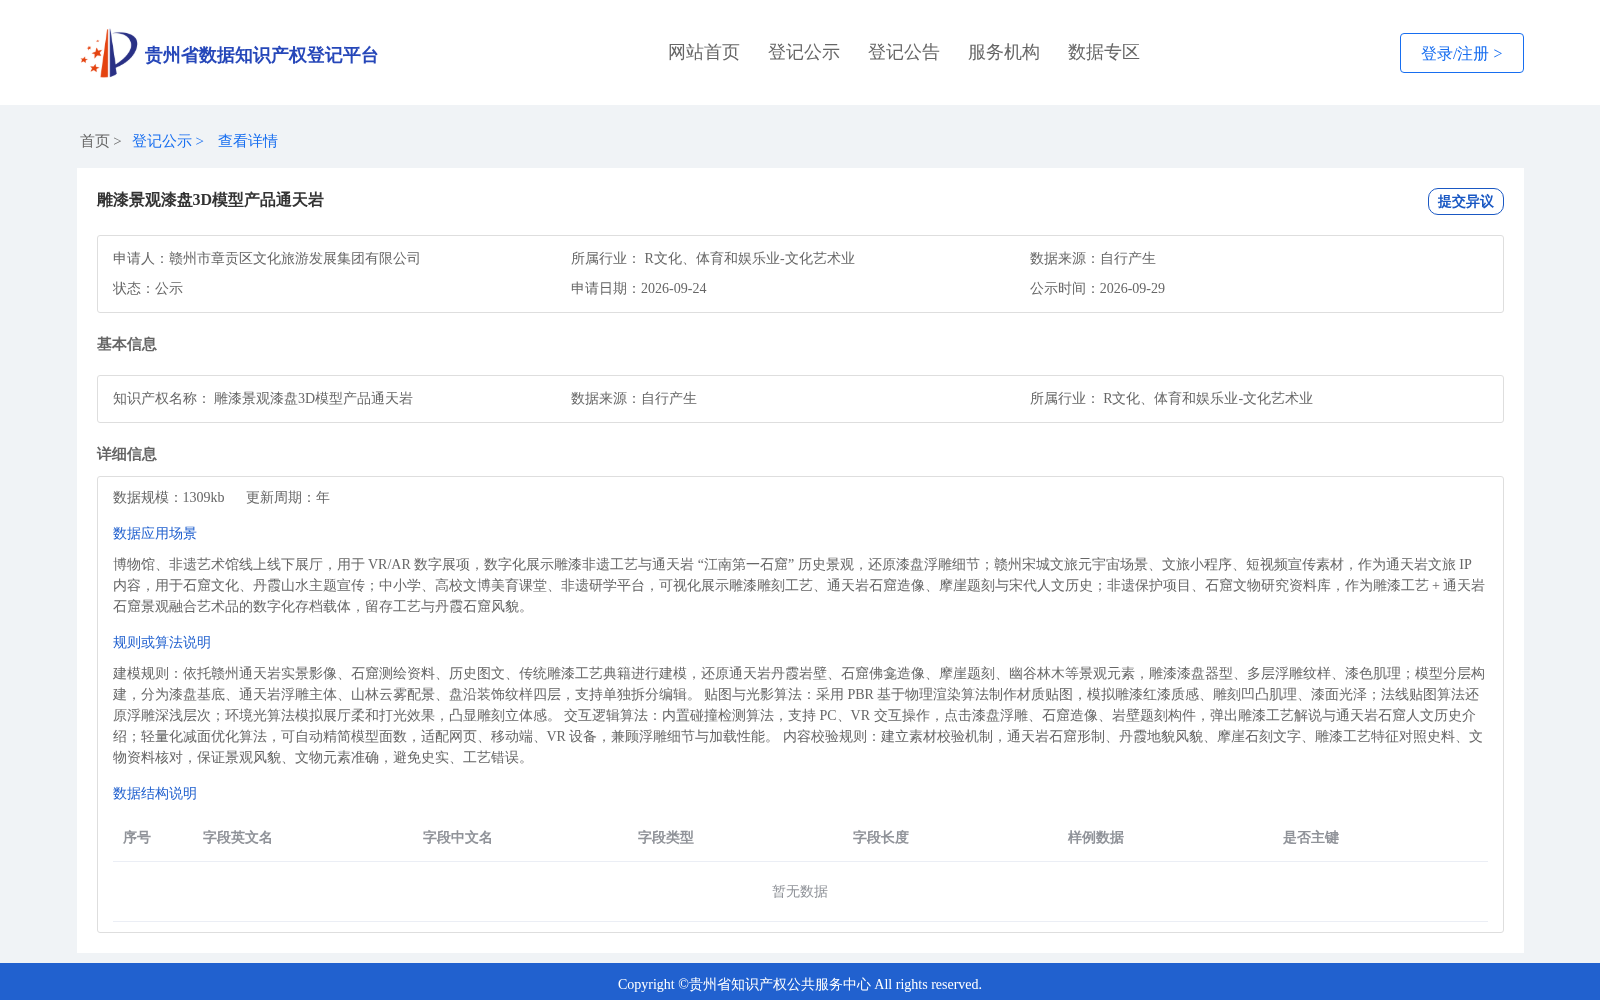Click the 暂无数据 empty table message
The width and height of the screenshot is (1600, 1000).
[800, 892]
